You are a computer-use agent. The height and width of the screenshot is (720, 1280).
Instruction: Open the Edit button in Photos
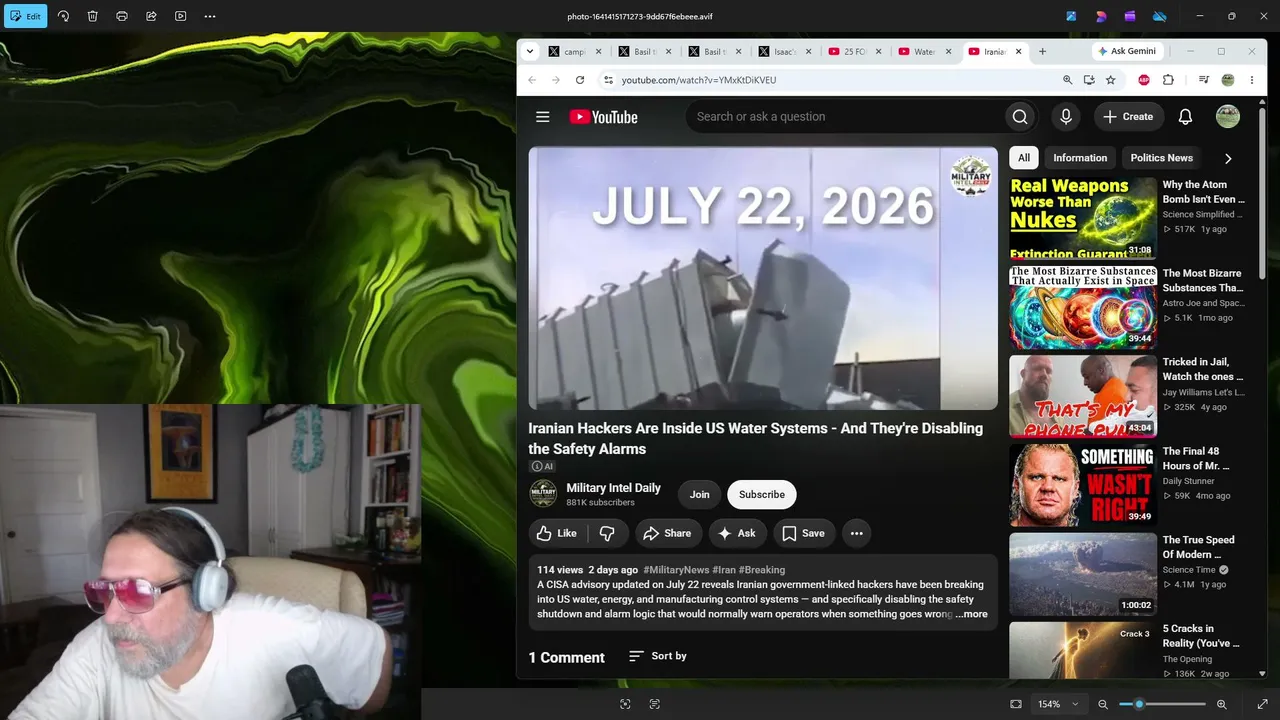tap(25, 16)
